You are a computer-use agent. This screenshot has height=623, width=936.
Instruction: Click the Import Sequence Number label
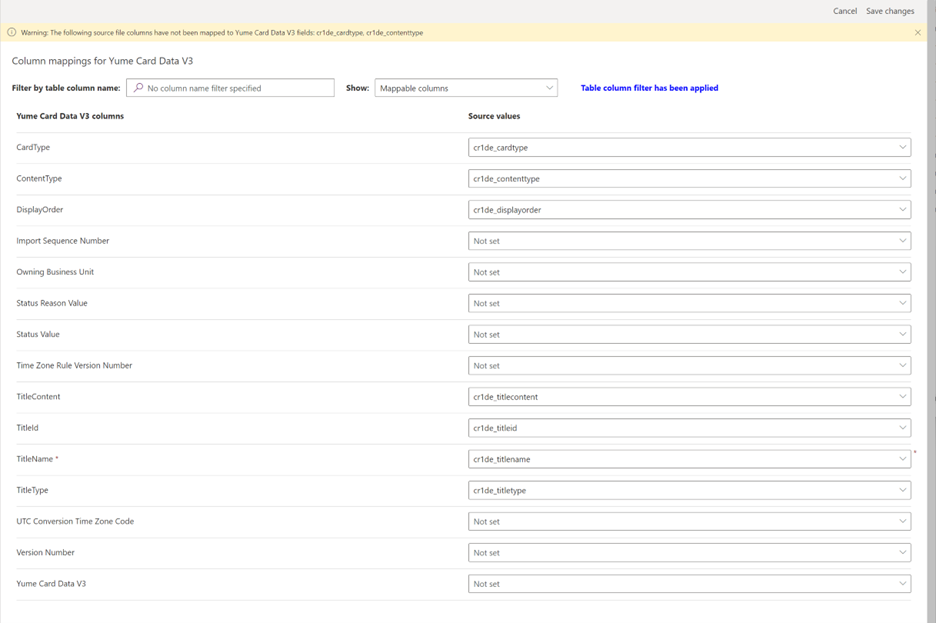coord(63,240)
